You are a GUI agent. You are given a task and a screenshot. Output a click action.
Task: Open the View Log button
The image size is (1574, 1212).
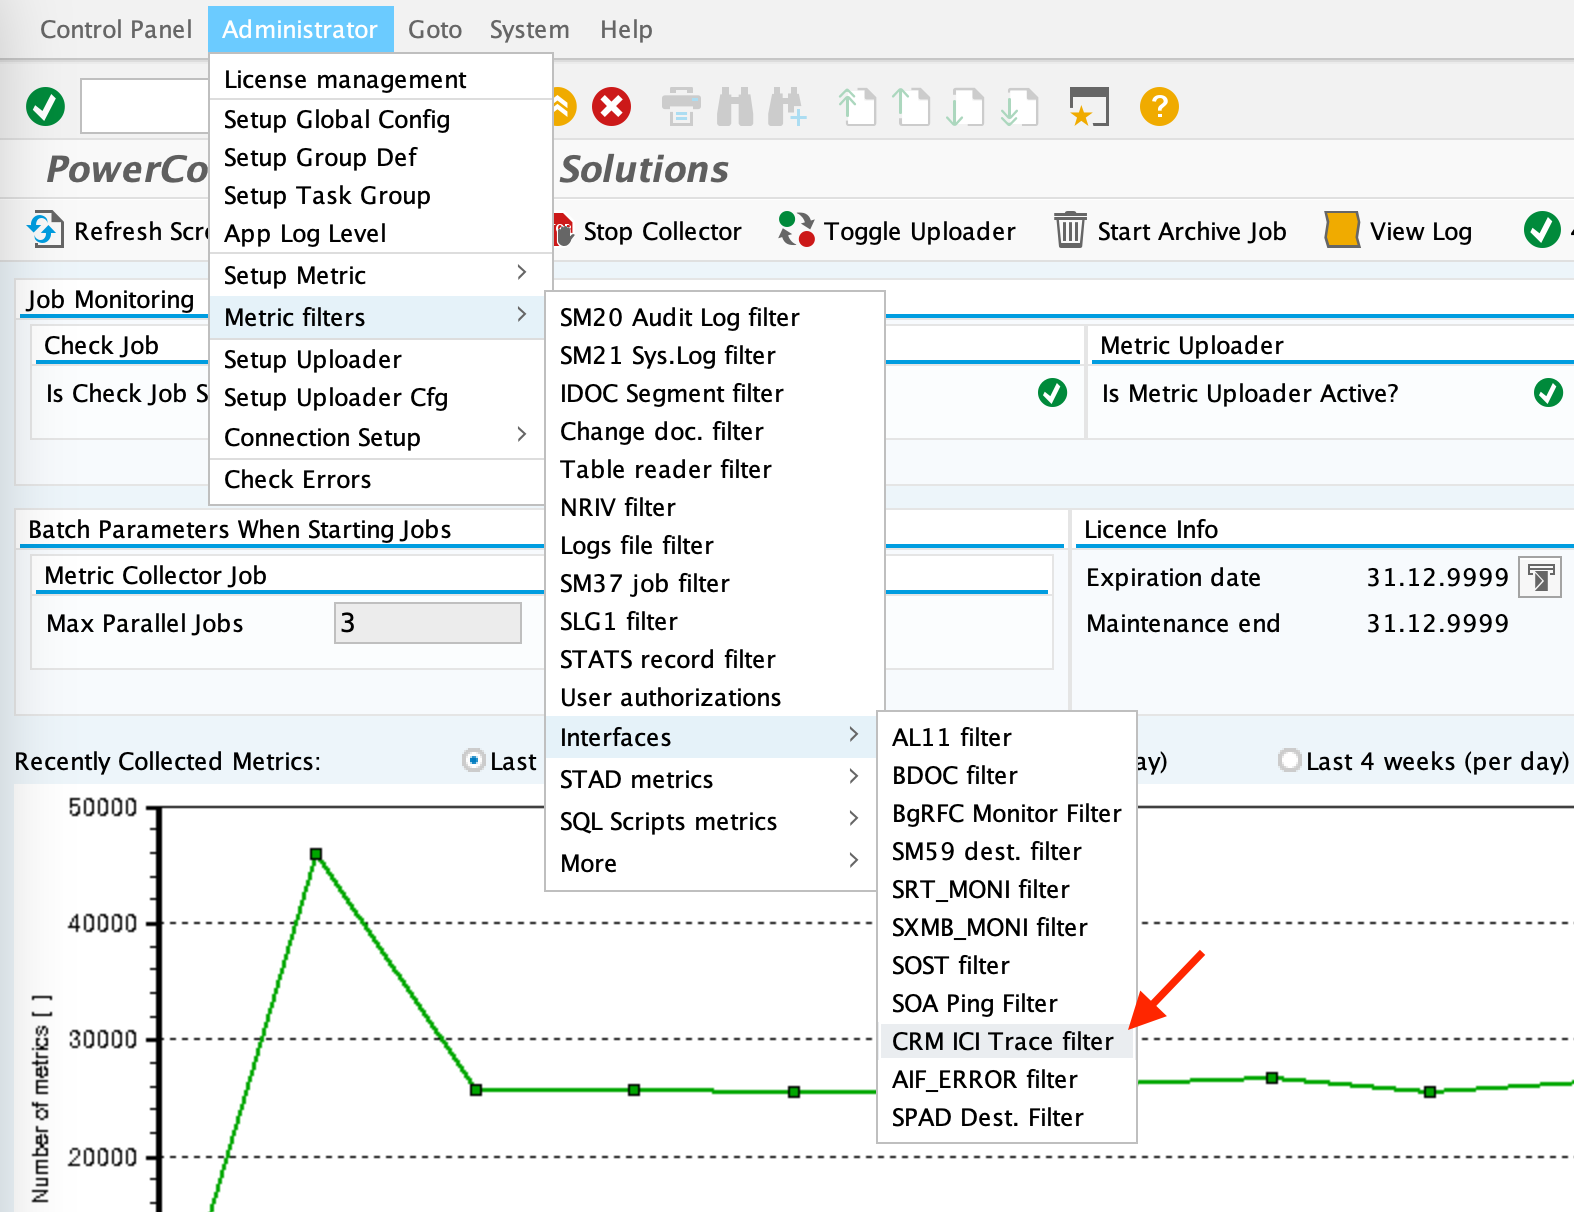(1399, 231)
